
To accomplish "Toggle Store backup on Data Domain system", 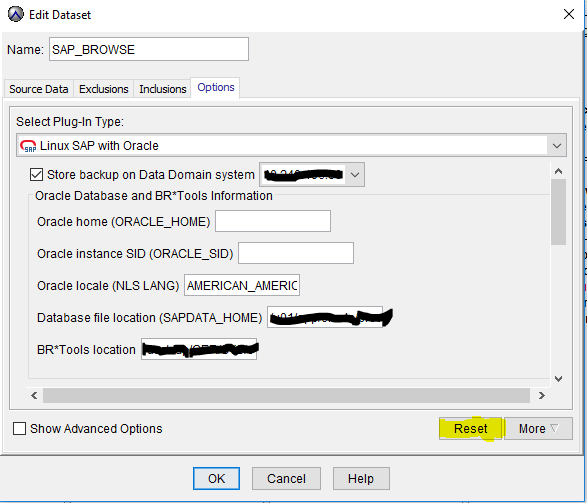I will click(x=36, y=174).
